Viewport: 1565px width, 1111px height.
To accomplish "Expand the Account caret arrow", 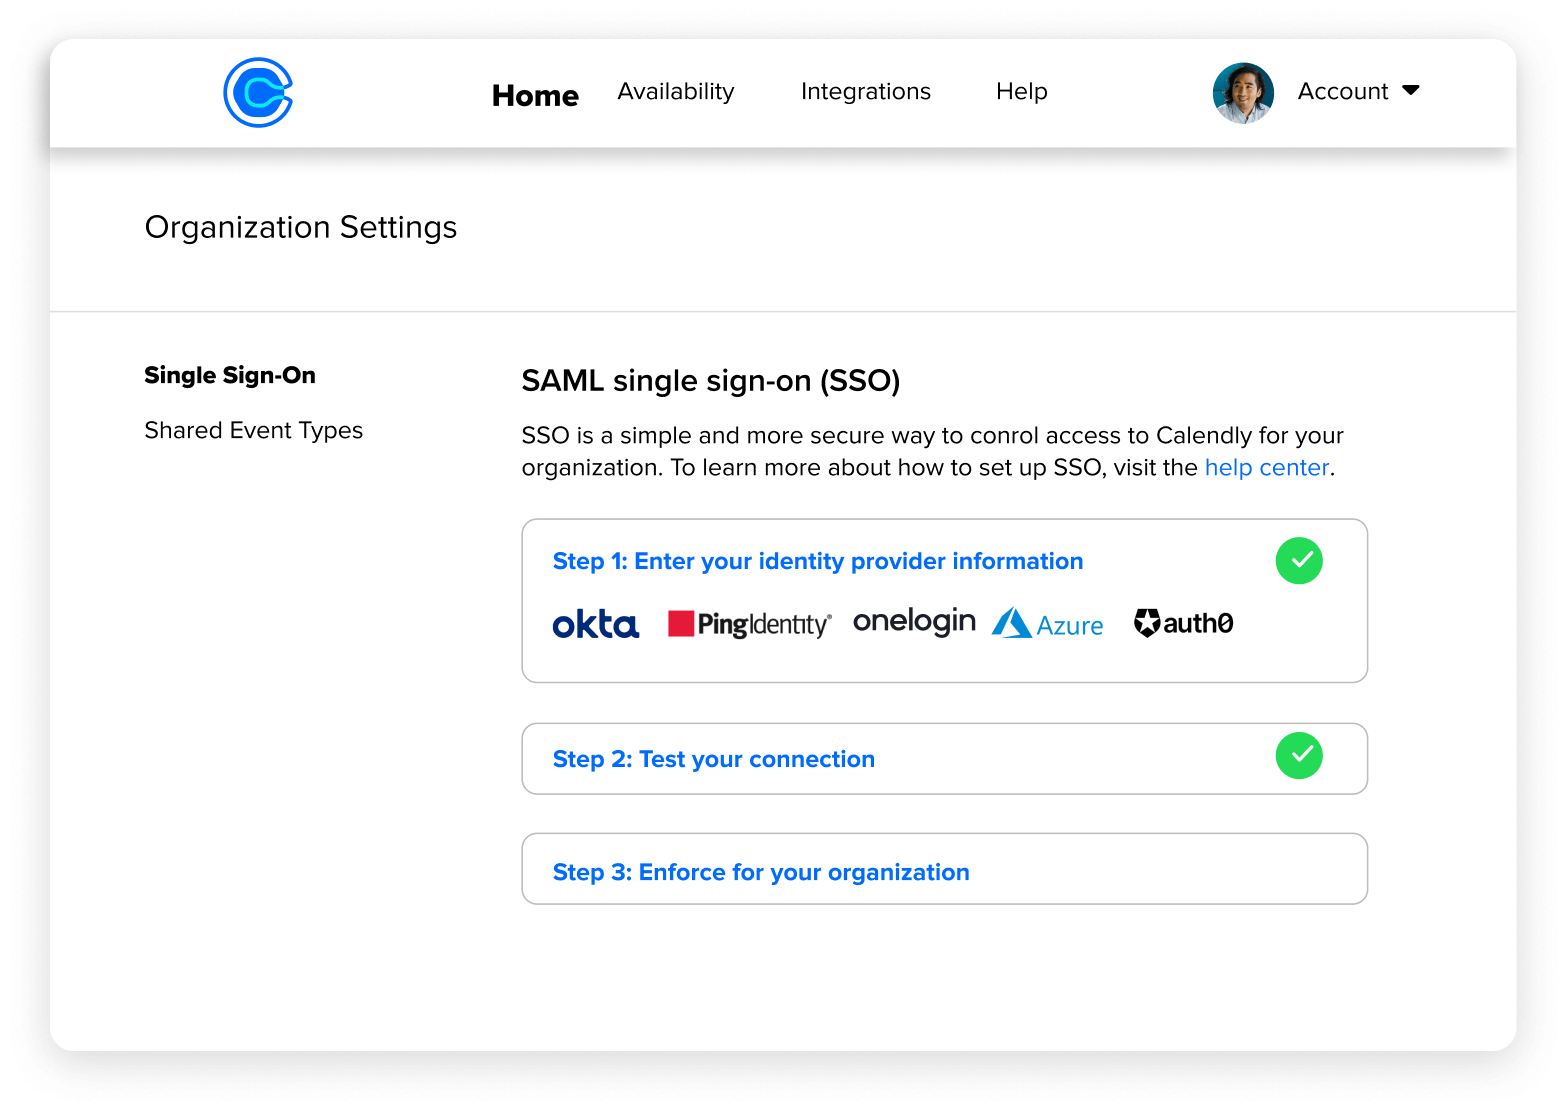I will click(1411, 90).
